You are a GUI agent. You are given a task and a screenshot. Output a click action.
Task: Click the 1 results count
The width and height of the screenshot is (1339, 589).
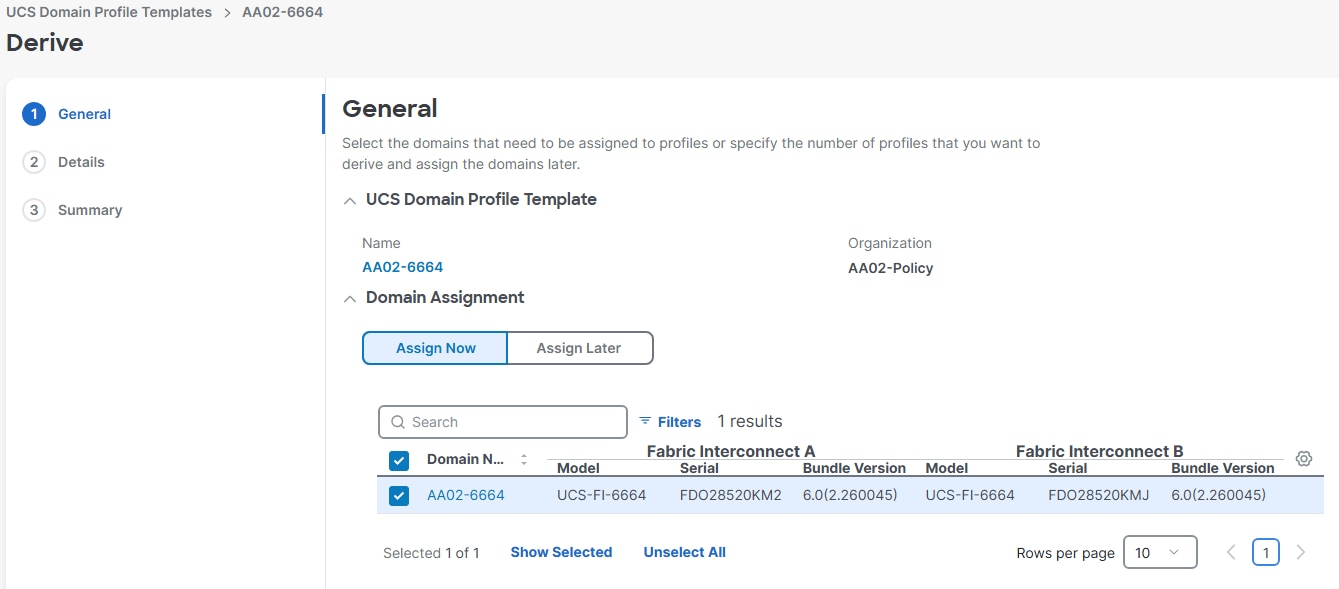click(750, 421)
